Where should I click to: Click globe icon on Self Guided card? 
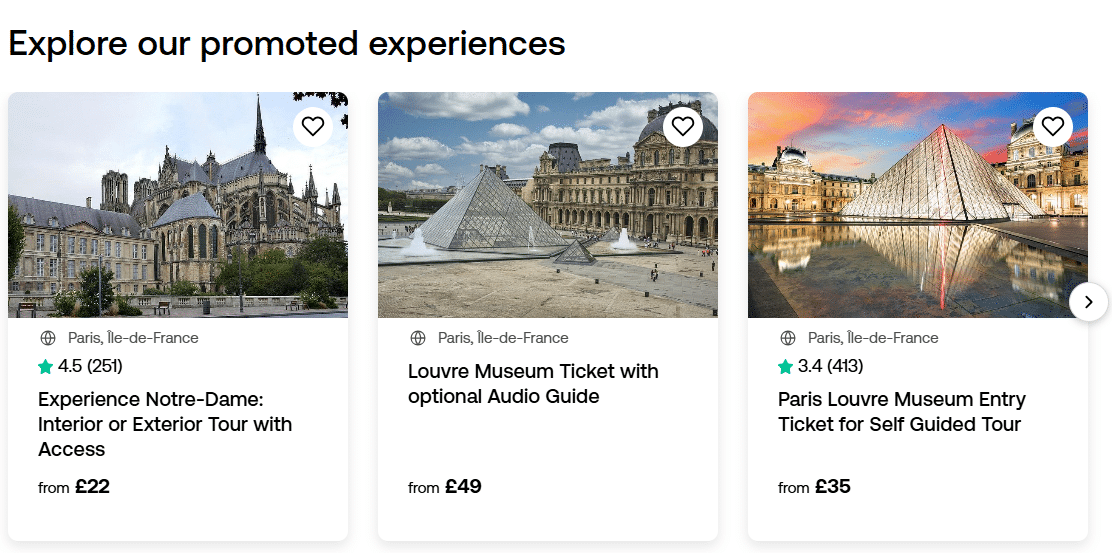(x=788, y=338)
